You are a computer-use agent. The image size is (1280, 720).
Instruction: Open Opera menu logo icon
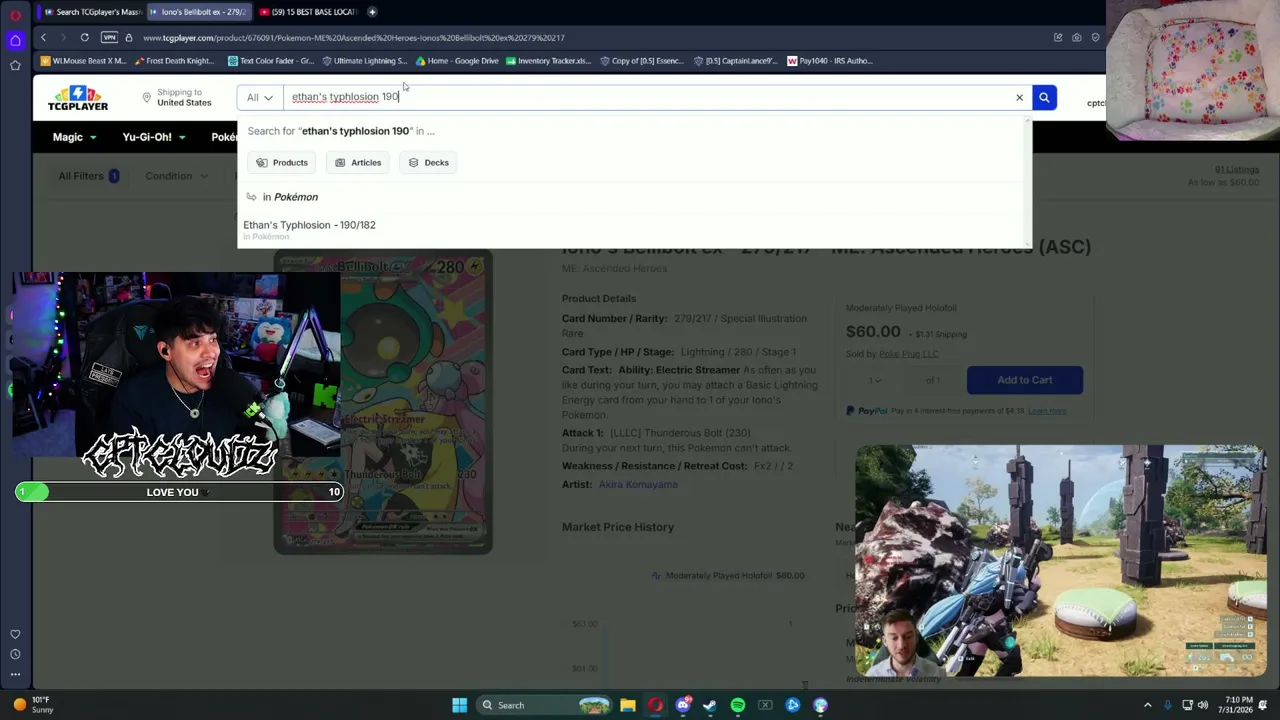tap(15, 14)
